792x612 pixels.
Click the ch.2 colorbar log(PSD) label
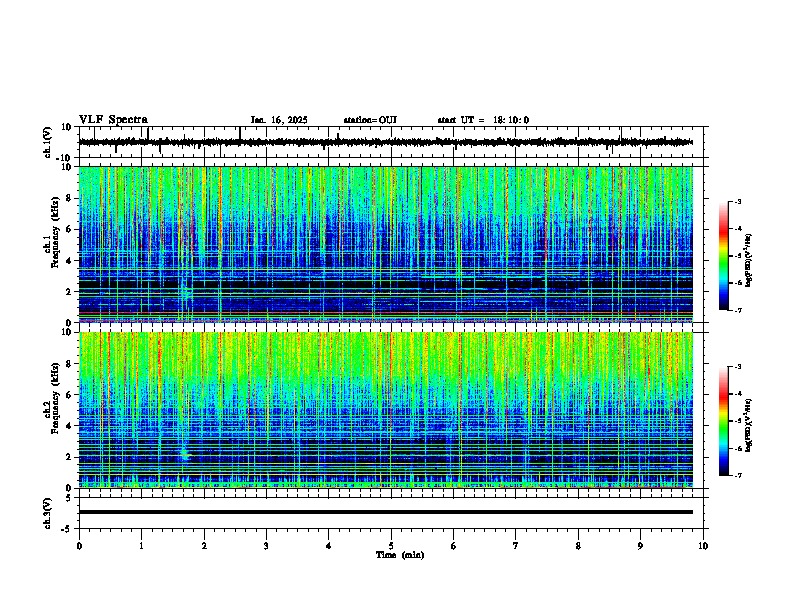pyautogui.click(x=748, y=425)
